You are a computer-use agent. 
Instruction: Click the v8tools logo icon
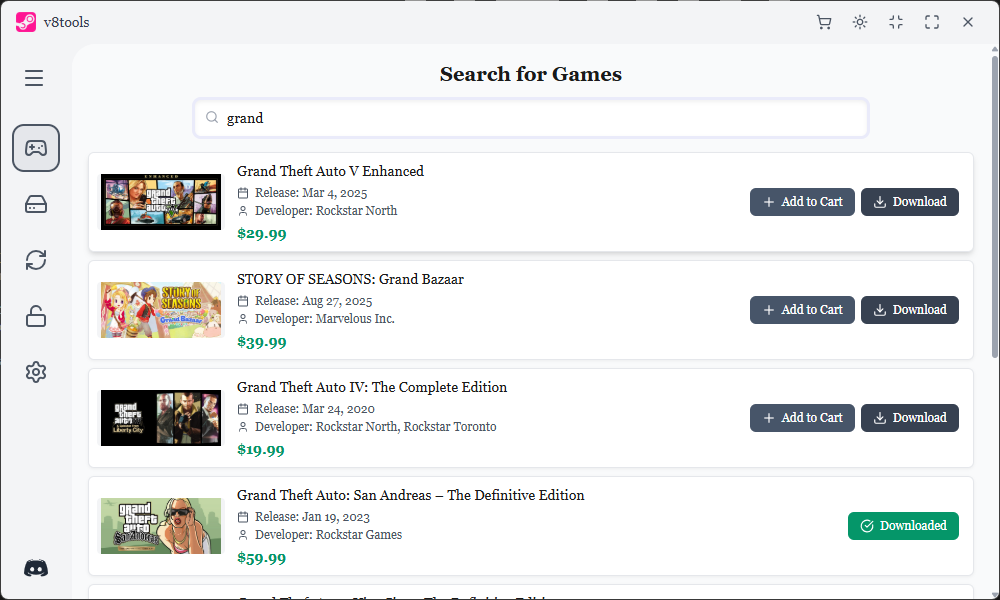(x=25, y=21)
